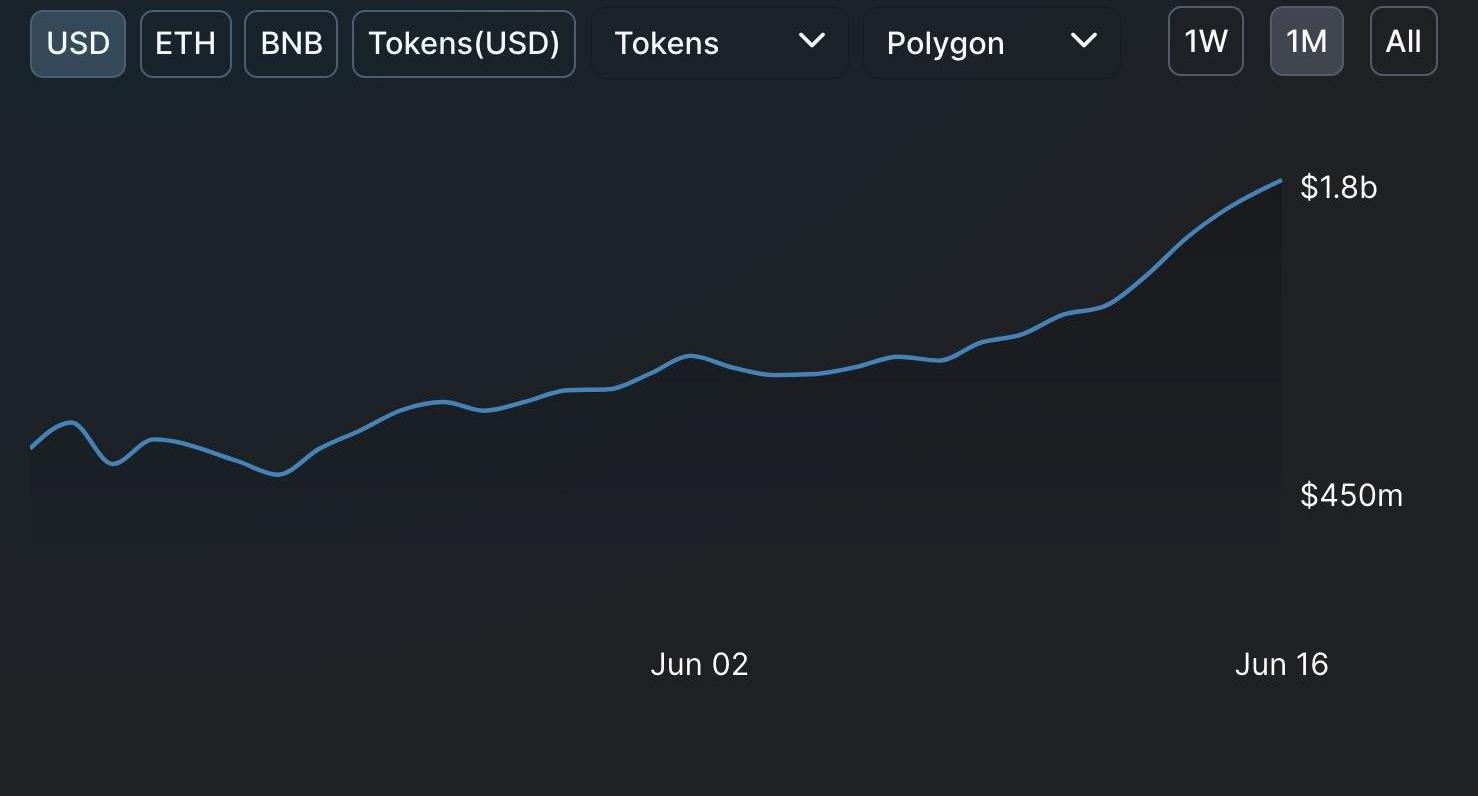Switch chart denomination to BNB
1478x796 pixels.
click(x=291, y=43)
